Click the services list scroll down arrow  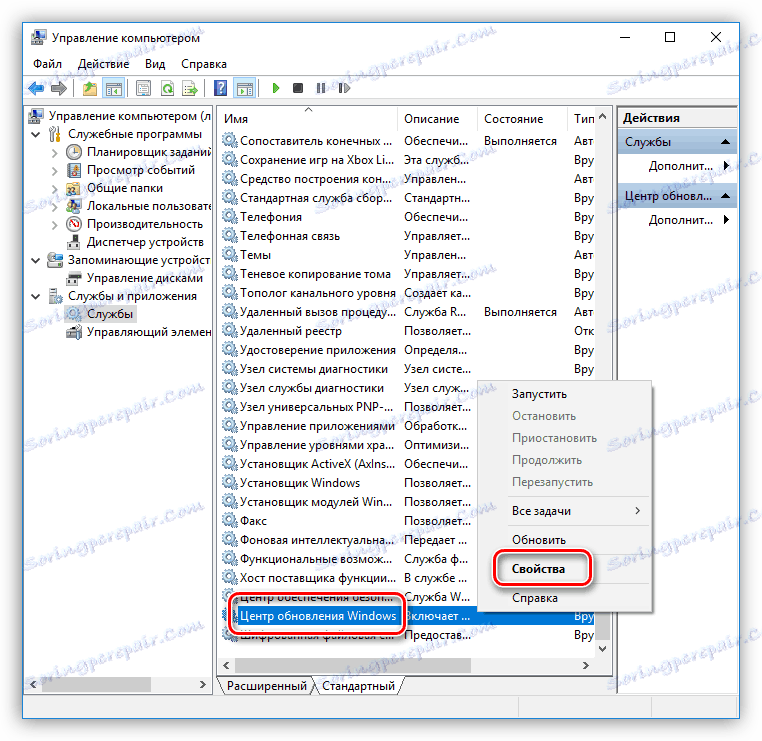603,649
